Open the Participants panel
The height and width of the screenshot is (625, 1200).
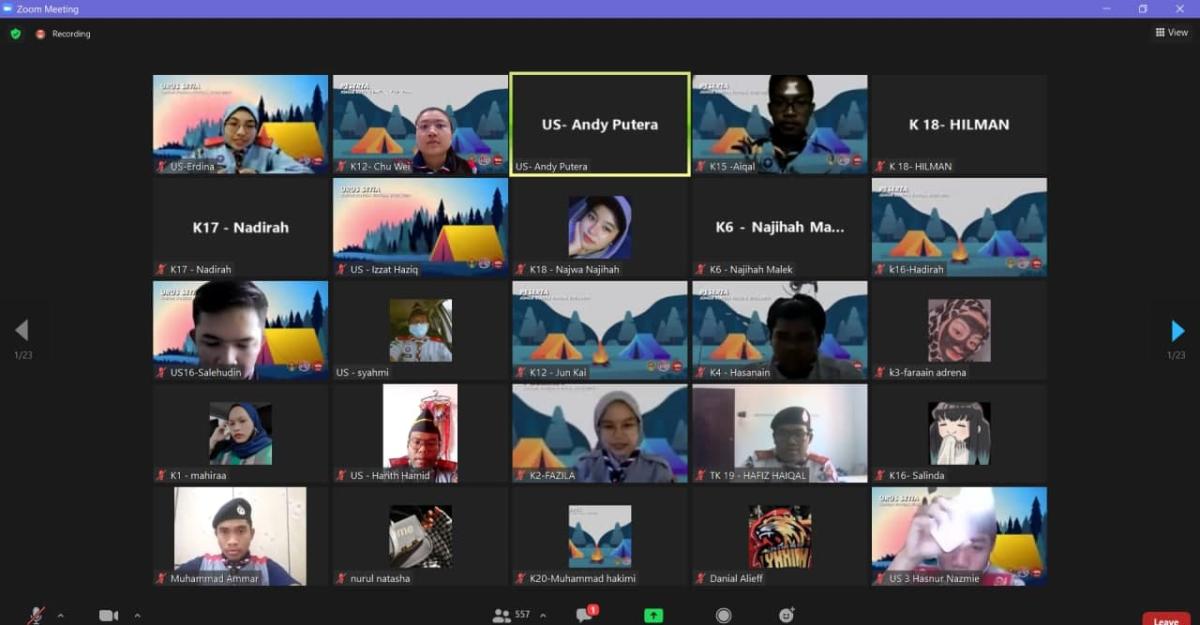pyautogui.click(x=502, y=615)
